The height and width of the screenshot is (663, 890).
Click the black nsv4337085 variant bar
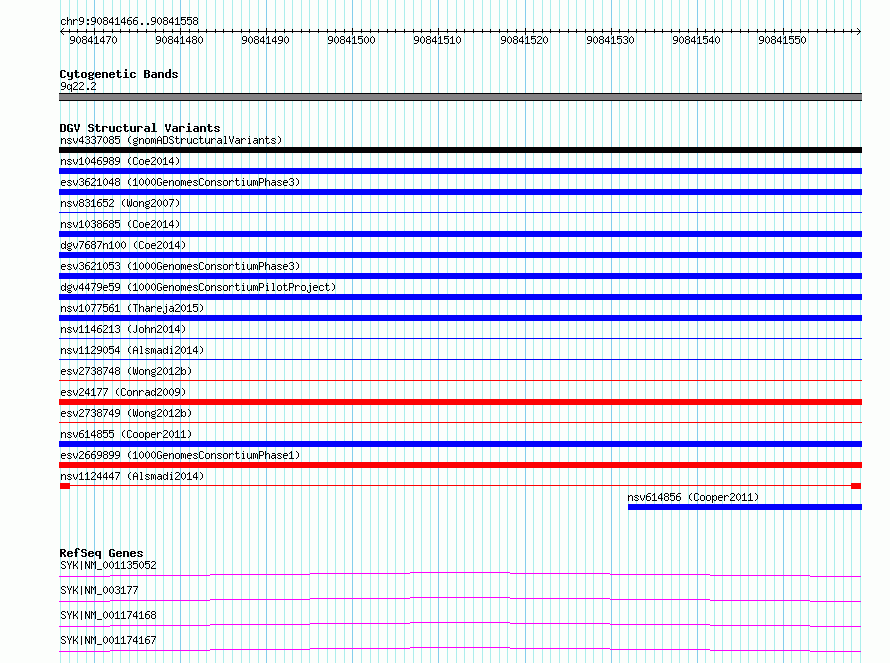[460, 150]
